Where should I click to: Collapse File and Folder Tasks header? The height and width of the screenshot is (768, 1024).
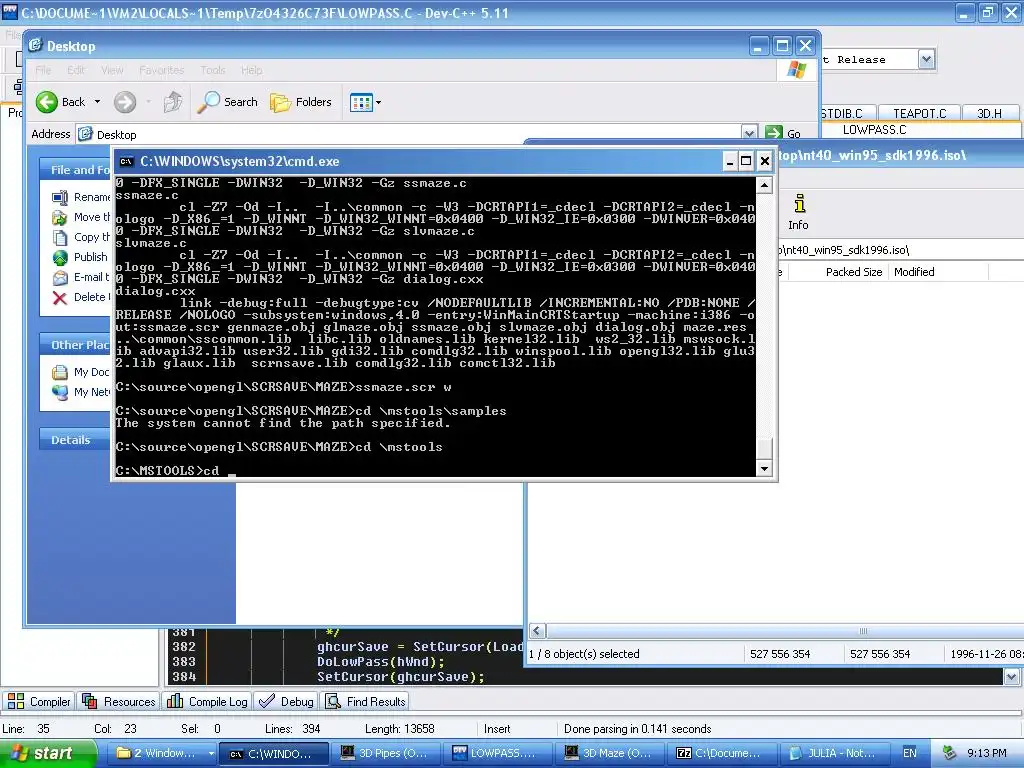click(74, 170)
